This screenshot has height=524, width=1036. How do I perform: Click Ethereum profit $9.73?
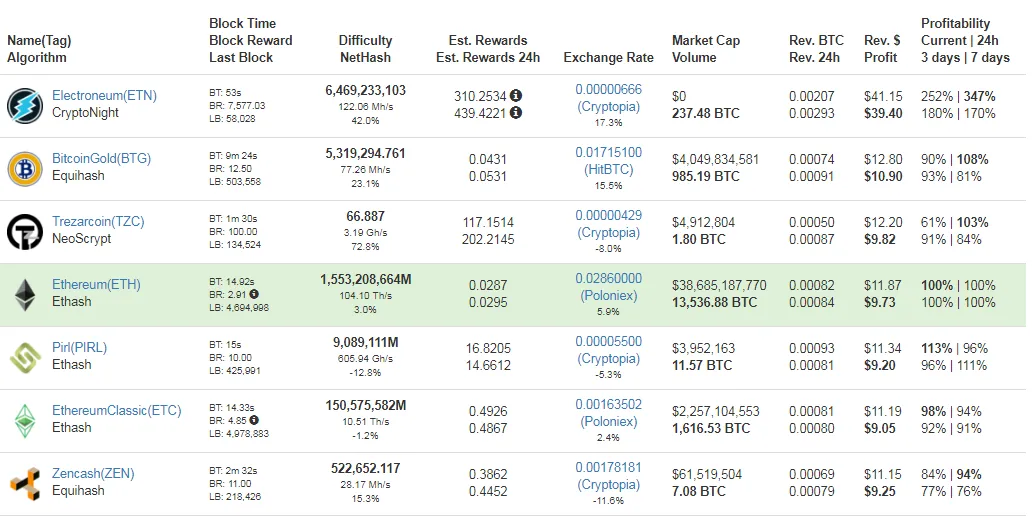tap(879, 302)
